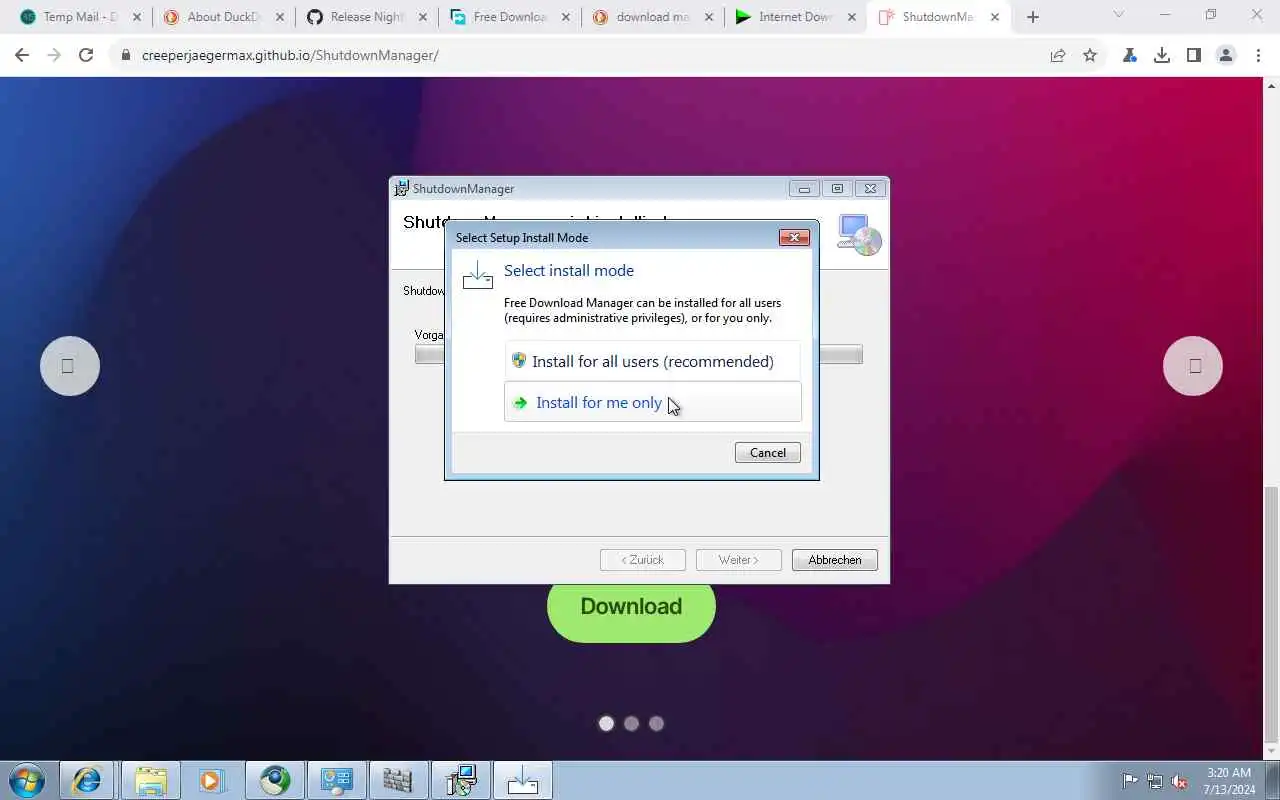Image resolution: width=1280 pixels, height=800 pixels.
Task: Select the first carousel indicator dot
Action: (606, 724)
